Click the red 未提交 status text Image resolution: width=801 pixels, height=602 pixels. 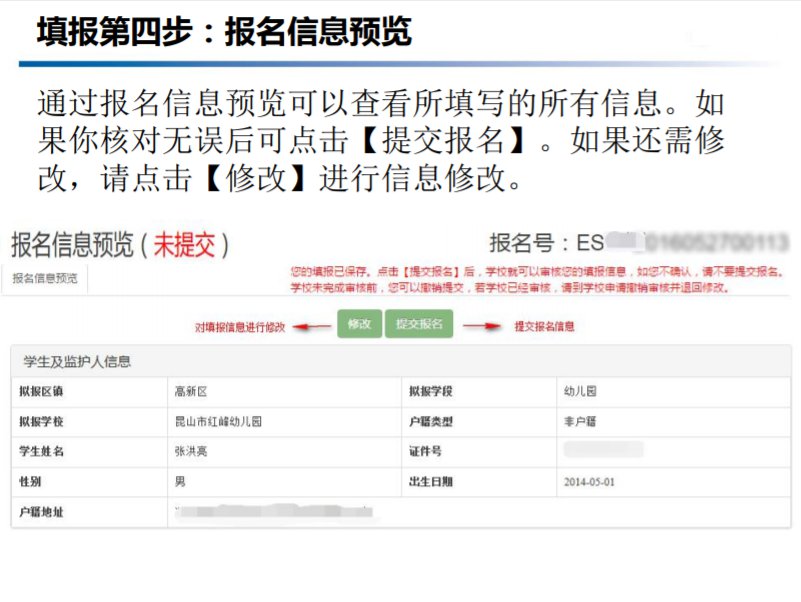tap(184, 245)
